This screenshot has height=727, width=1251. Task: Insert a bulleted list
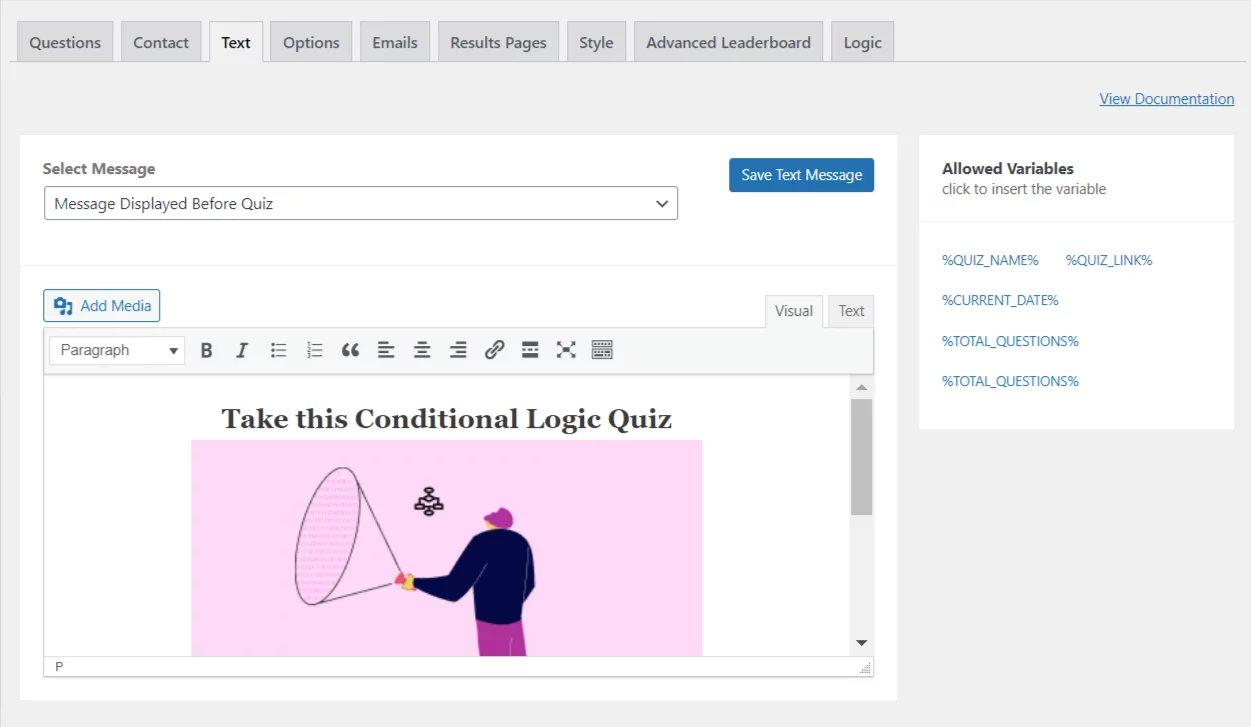(279, 350)
